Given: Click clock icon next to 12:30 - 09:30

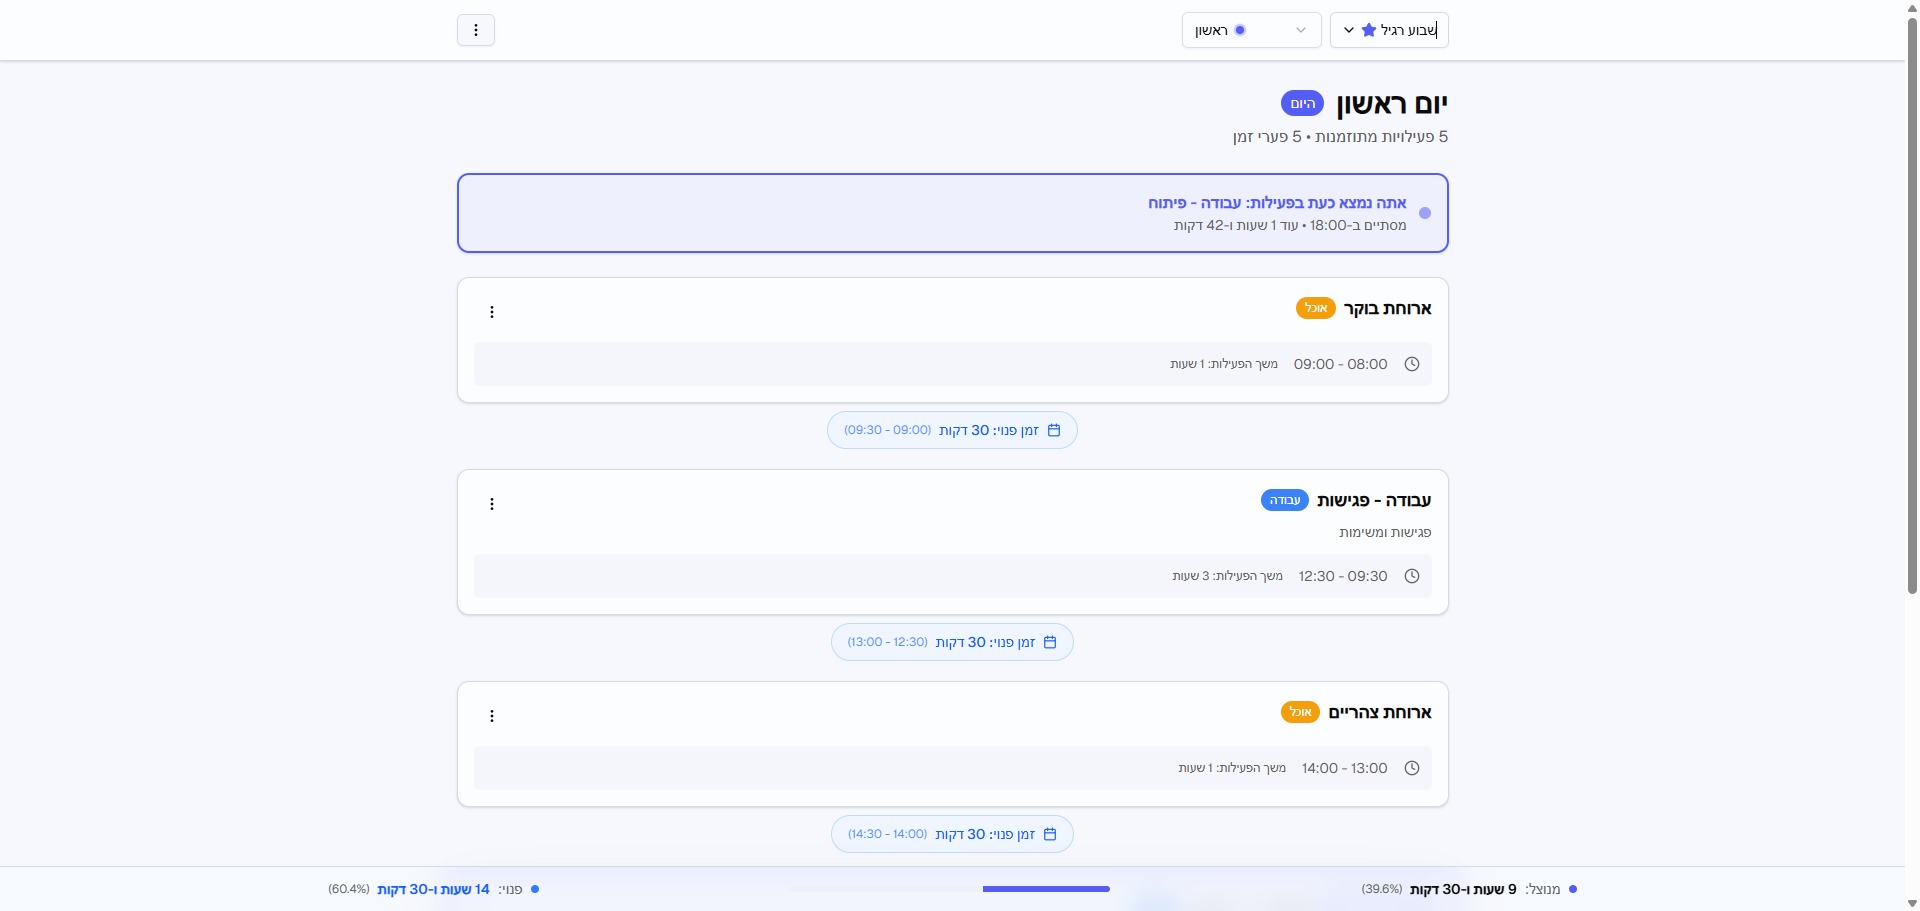Looking at the screenshot, I should [x=1412, y=576].
